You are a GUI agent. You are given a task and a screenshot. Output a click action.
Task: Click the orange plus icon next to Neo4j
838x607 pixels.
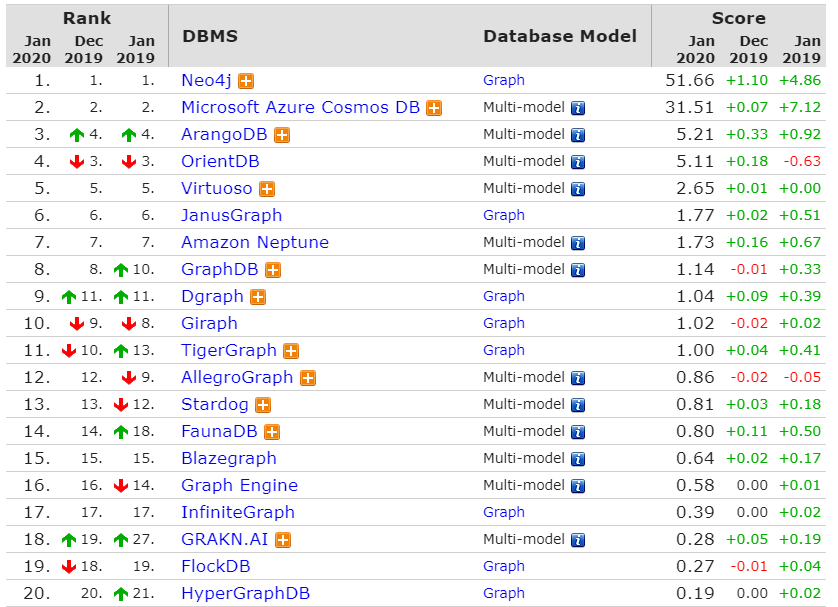coord(246,81)
